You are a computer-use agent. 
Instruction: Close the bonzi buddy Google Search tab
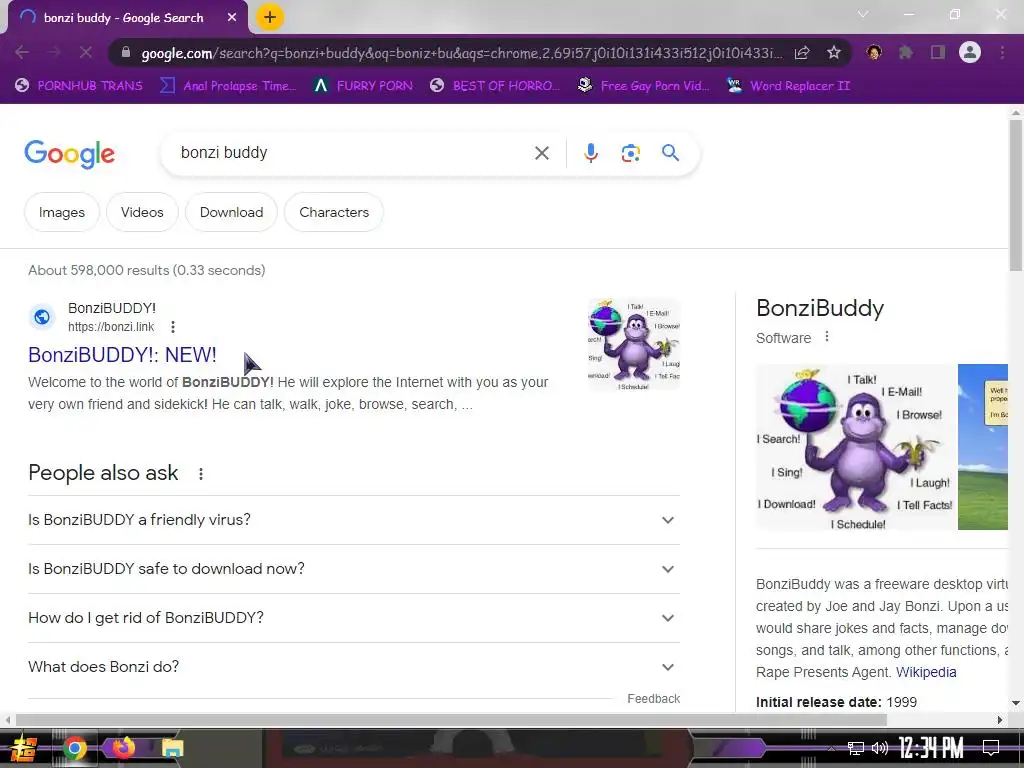[232, 18]
